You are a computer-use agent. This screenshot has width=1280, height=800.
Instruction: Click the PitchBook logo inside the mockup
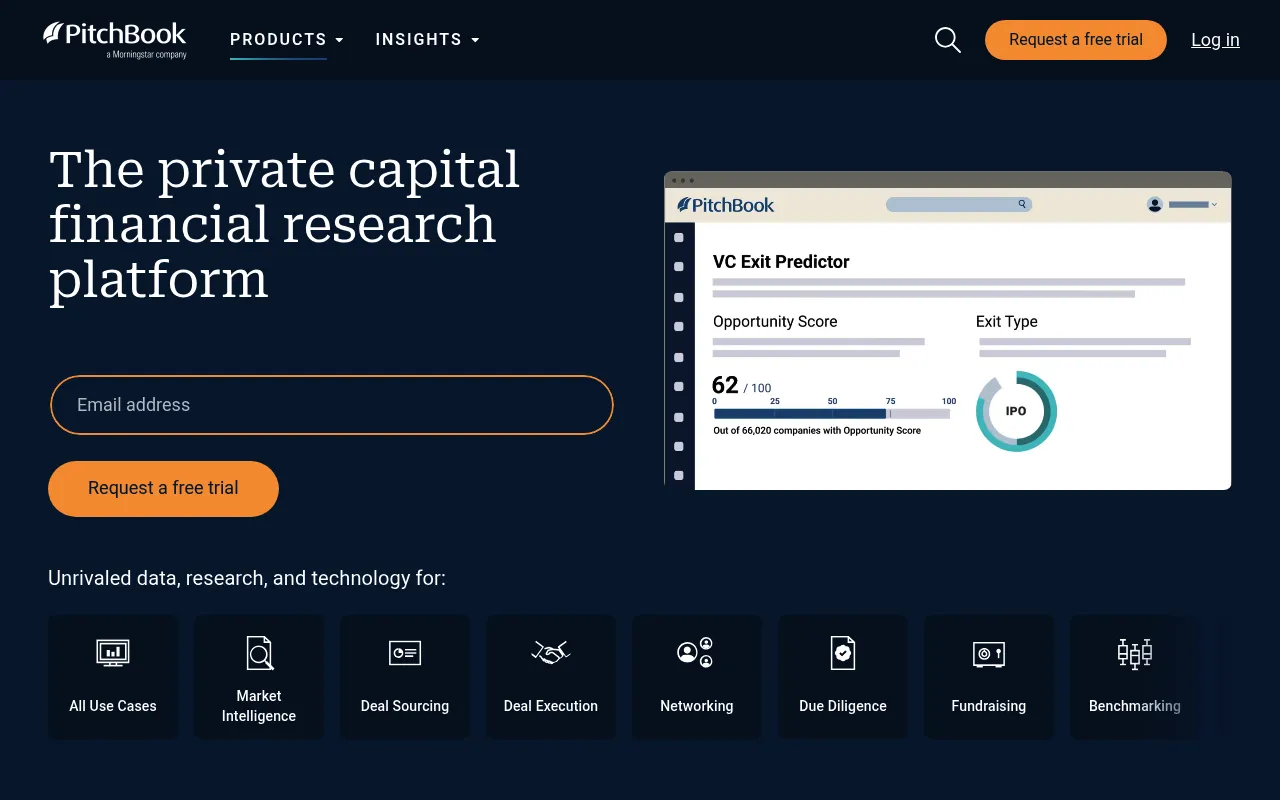(726, 205)
